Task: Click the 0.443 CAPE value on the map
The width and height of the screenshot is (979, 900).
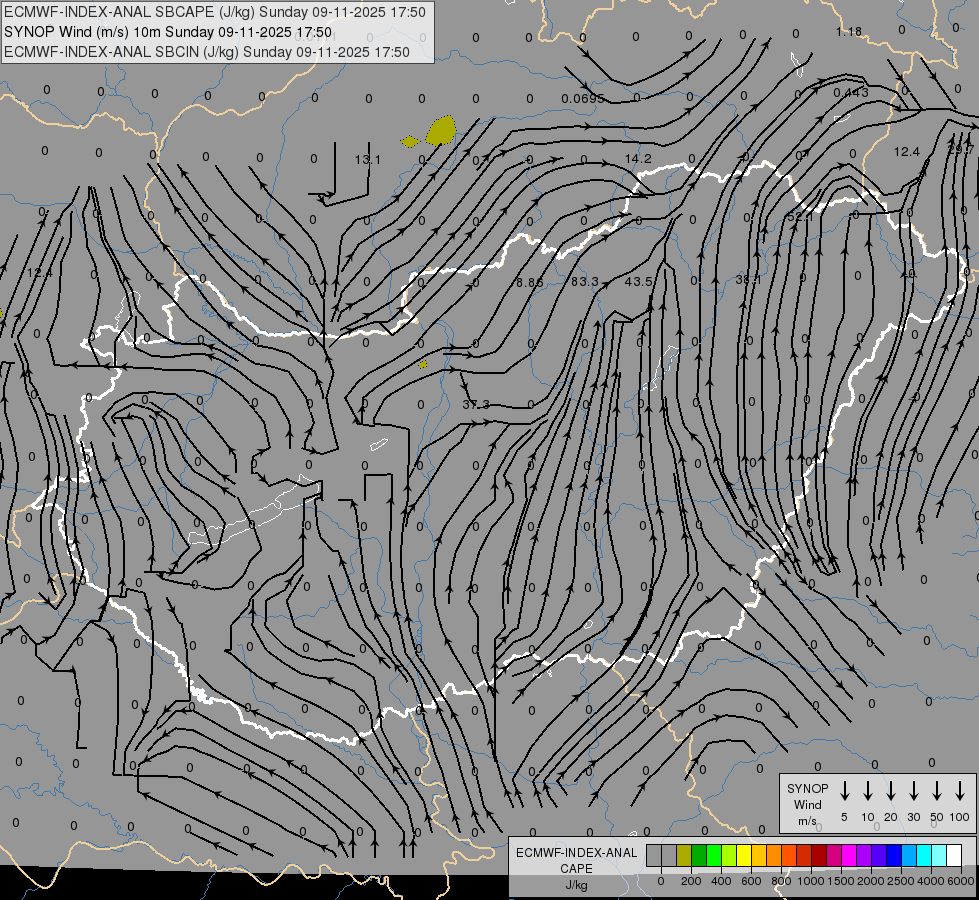Action: (851, 92)
